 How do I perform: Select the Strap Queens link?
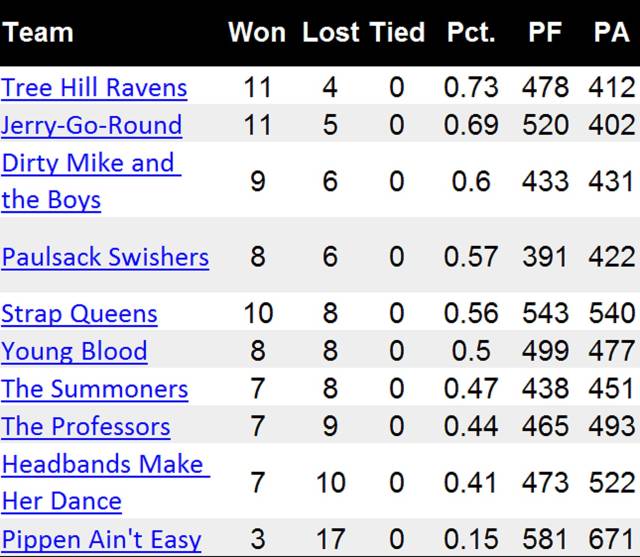pyautogui.click(x=79, y=313)
